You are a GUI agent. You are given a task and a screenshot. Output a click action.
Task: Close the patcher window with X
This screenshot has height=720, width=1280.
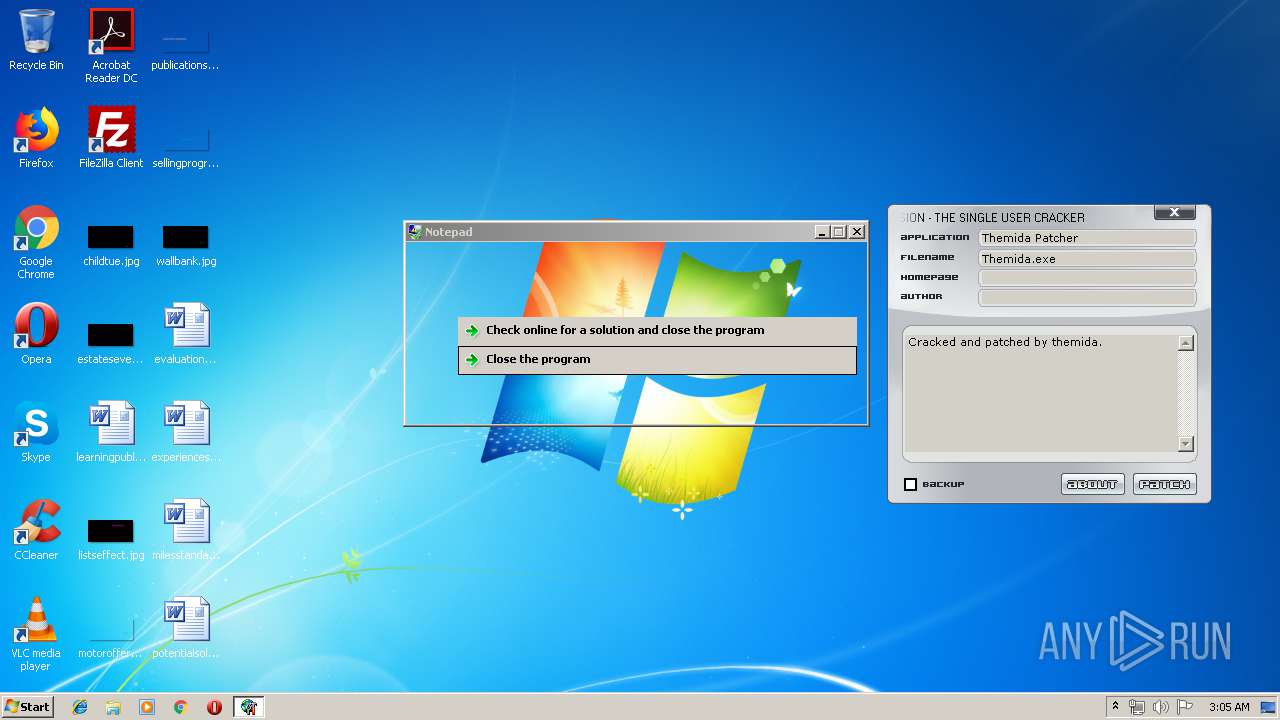[x=1175, y=212]
